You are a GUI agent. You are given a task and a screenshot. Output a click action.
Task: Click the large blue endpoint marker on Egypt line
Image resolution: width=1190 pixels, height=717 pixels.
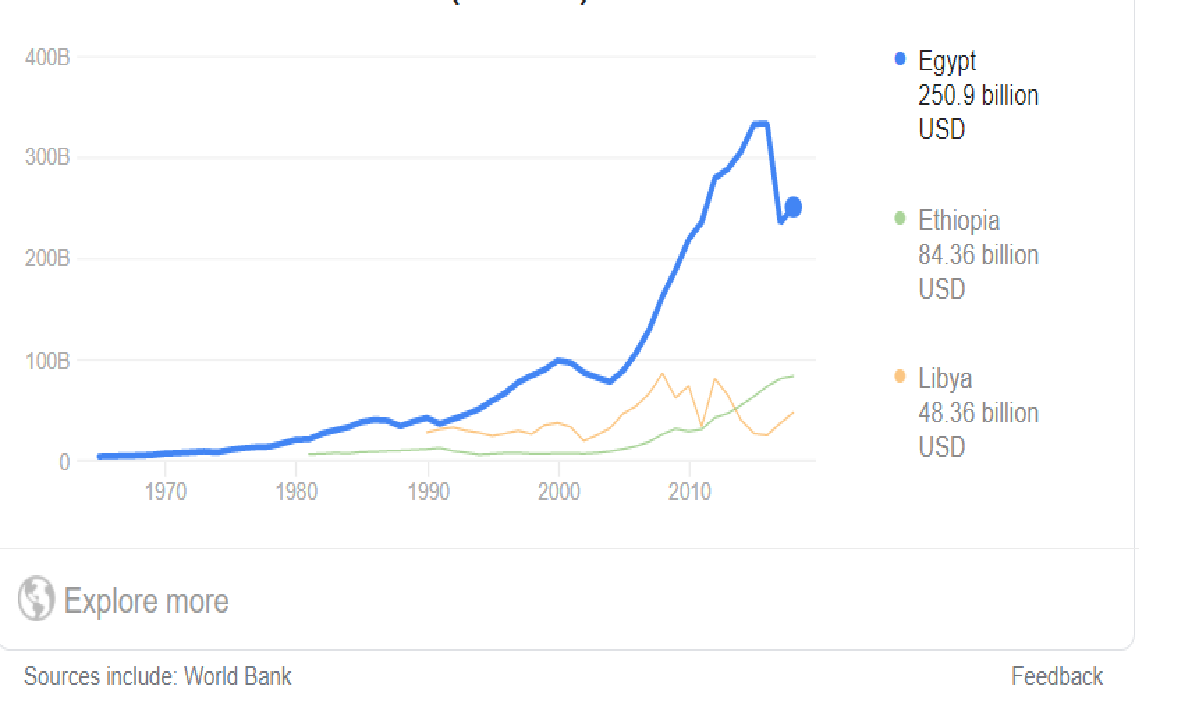[x=793, y=206]
